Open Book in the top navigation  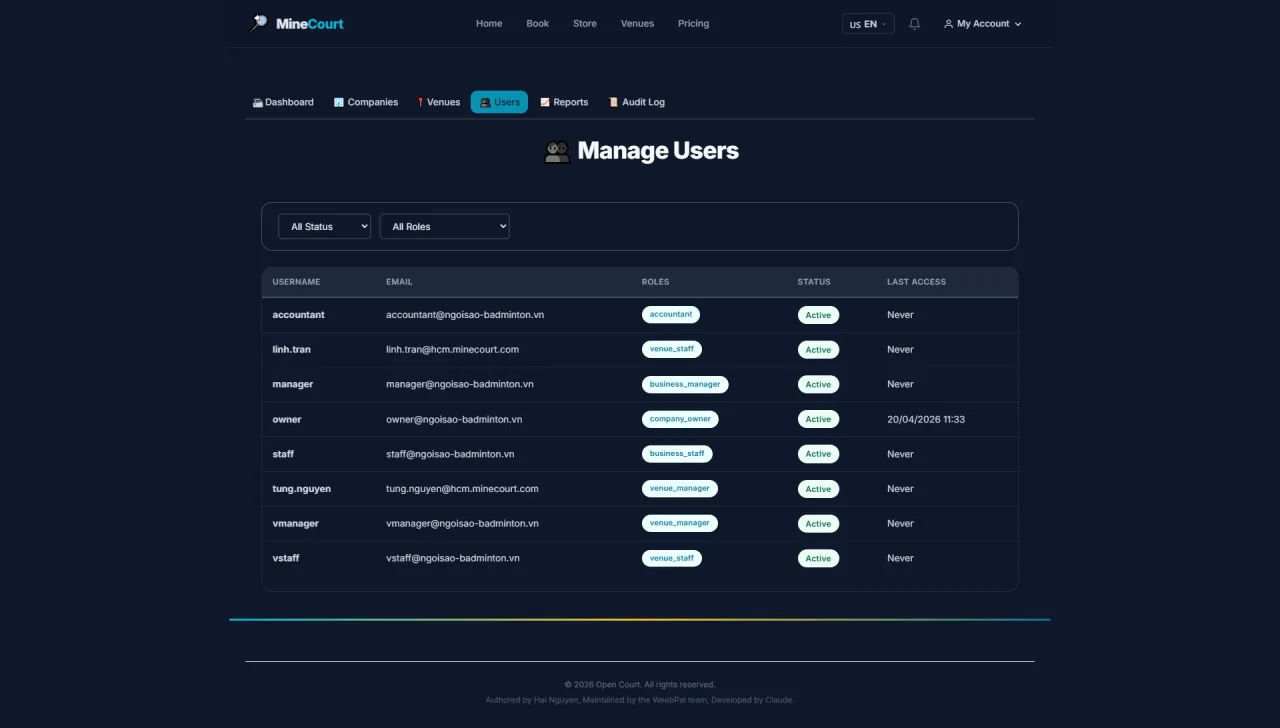click(x=538, y=24)
